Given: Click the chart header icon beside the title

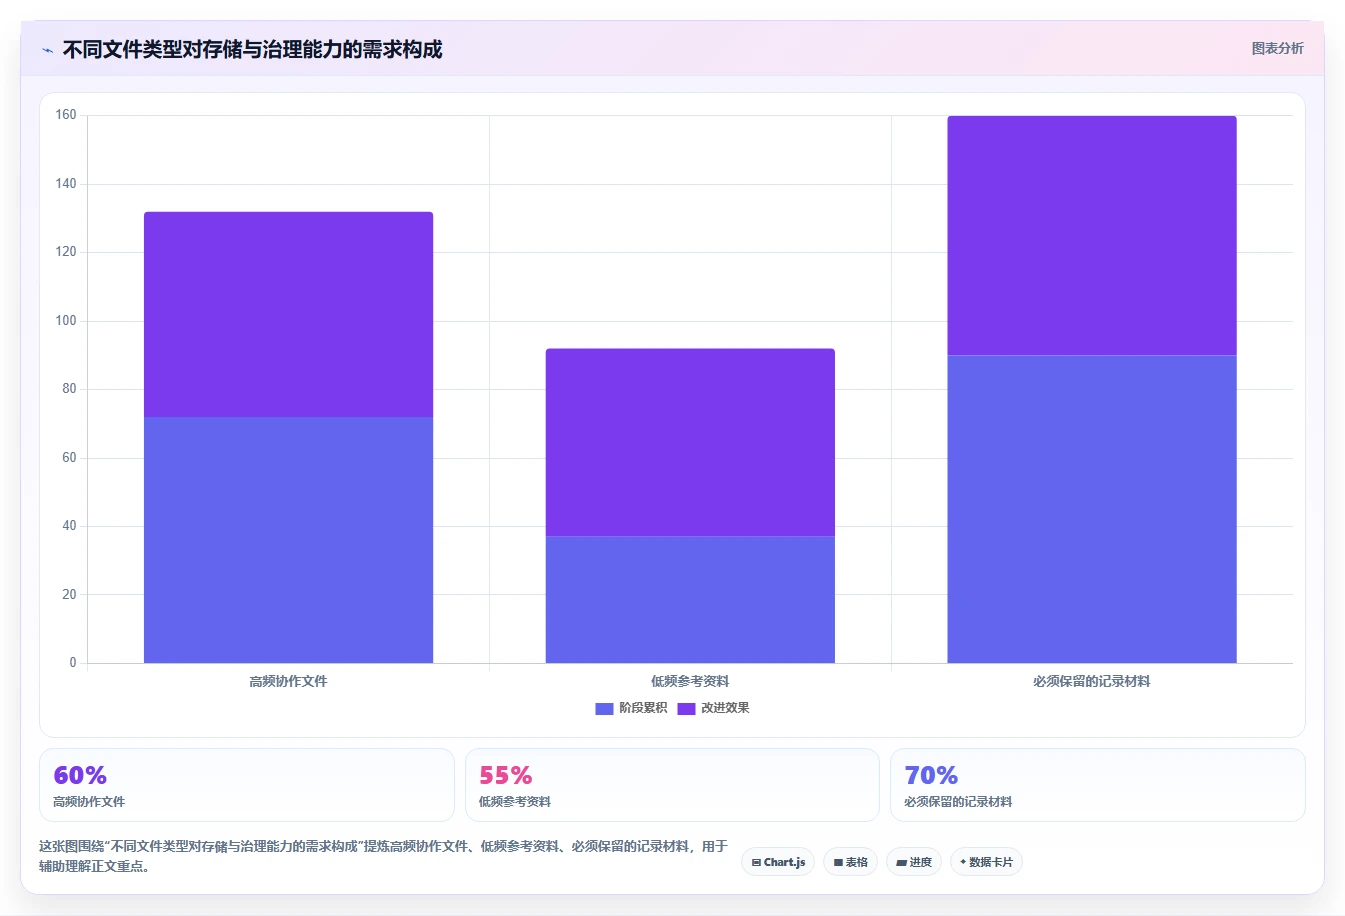Looking at the screenshot, I should 47,50.
